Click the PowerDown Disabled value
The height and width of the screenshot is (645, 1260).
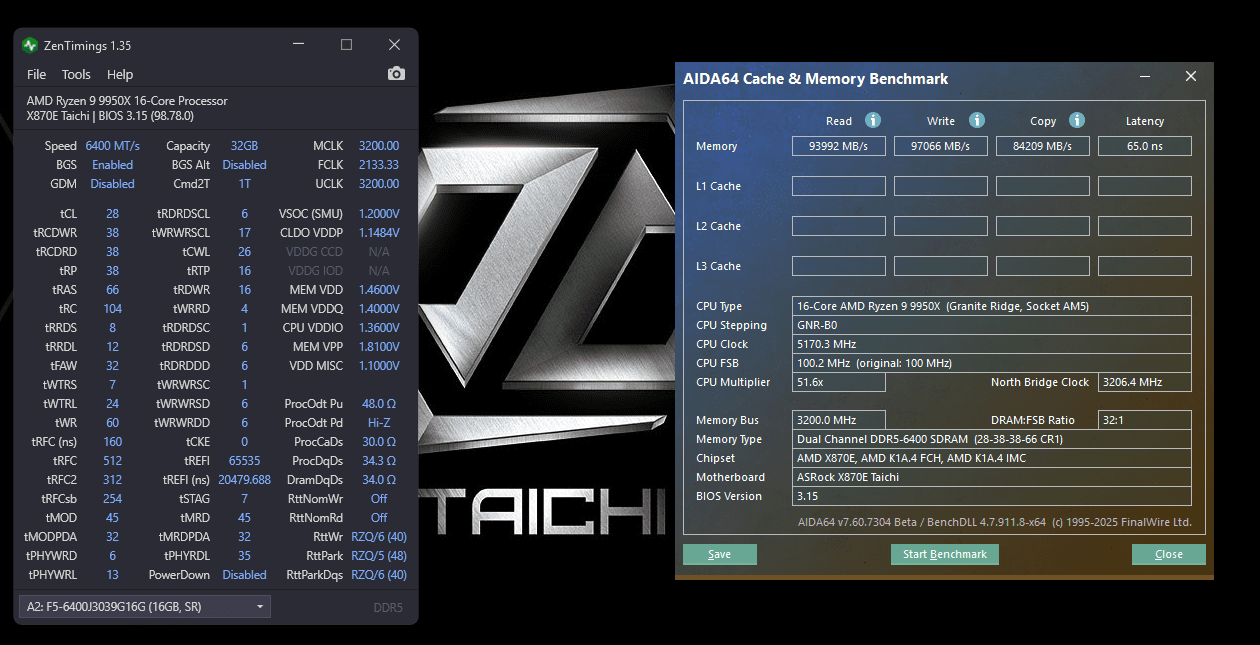(244, 575)
